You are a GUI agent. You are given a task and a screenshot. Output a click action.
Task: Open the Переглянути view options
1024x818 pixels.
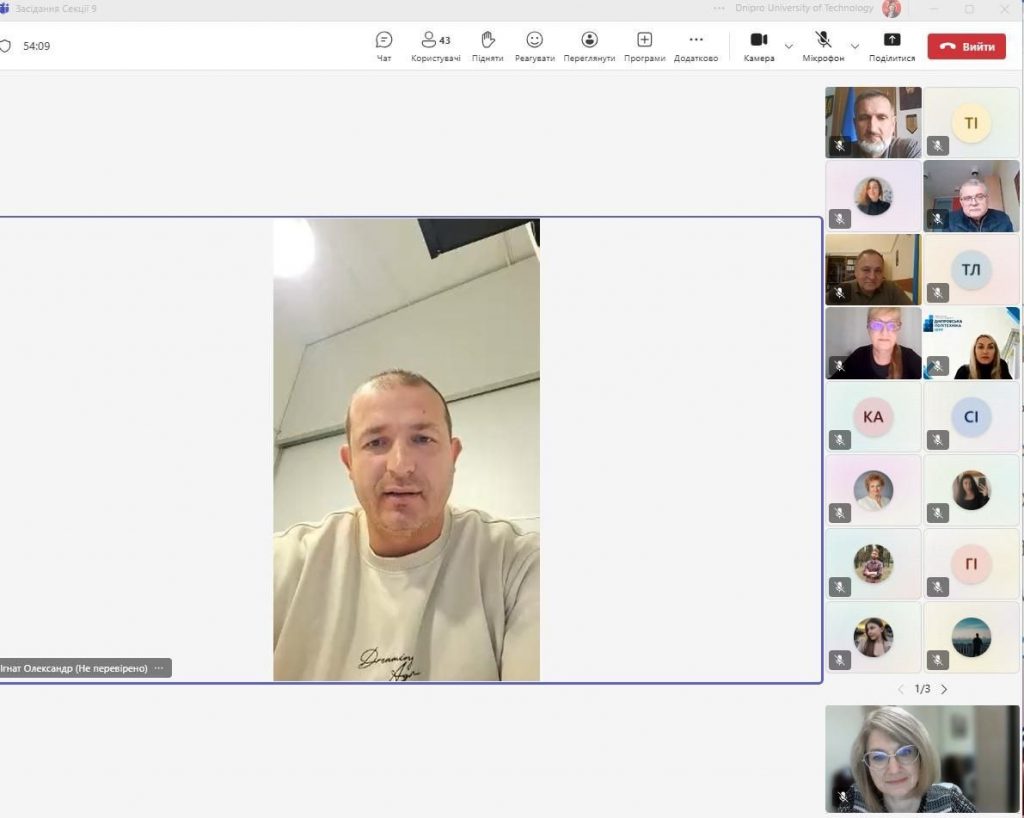pyautogui.click(x=589, y=46)
